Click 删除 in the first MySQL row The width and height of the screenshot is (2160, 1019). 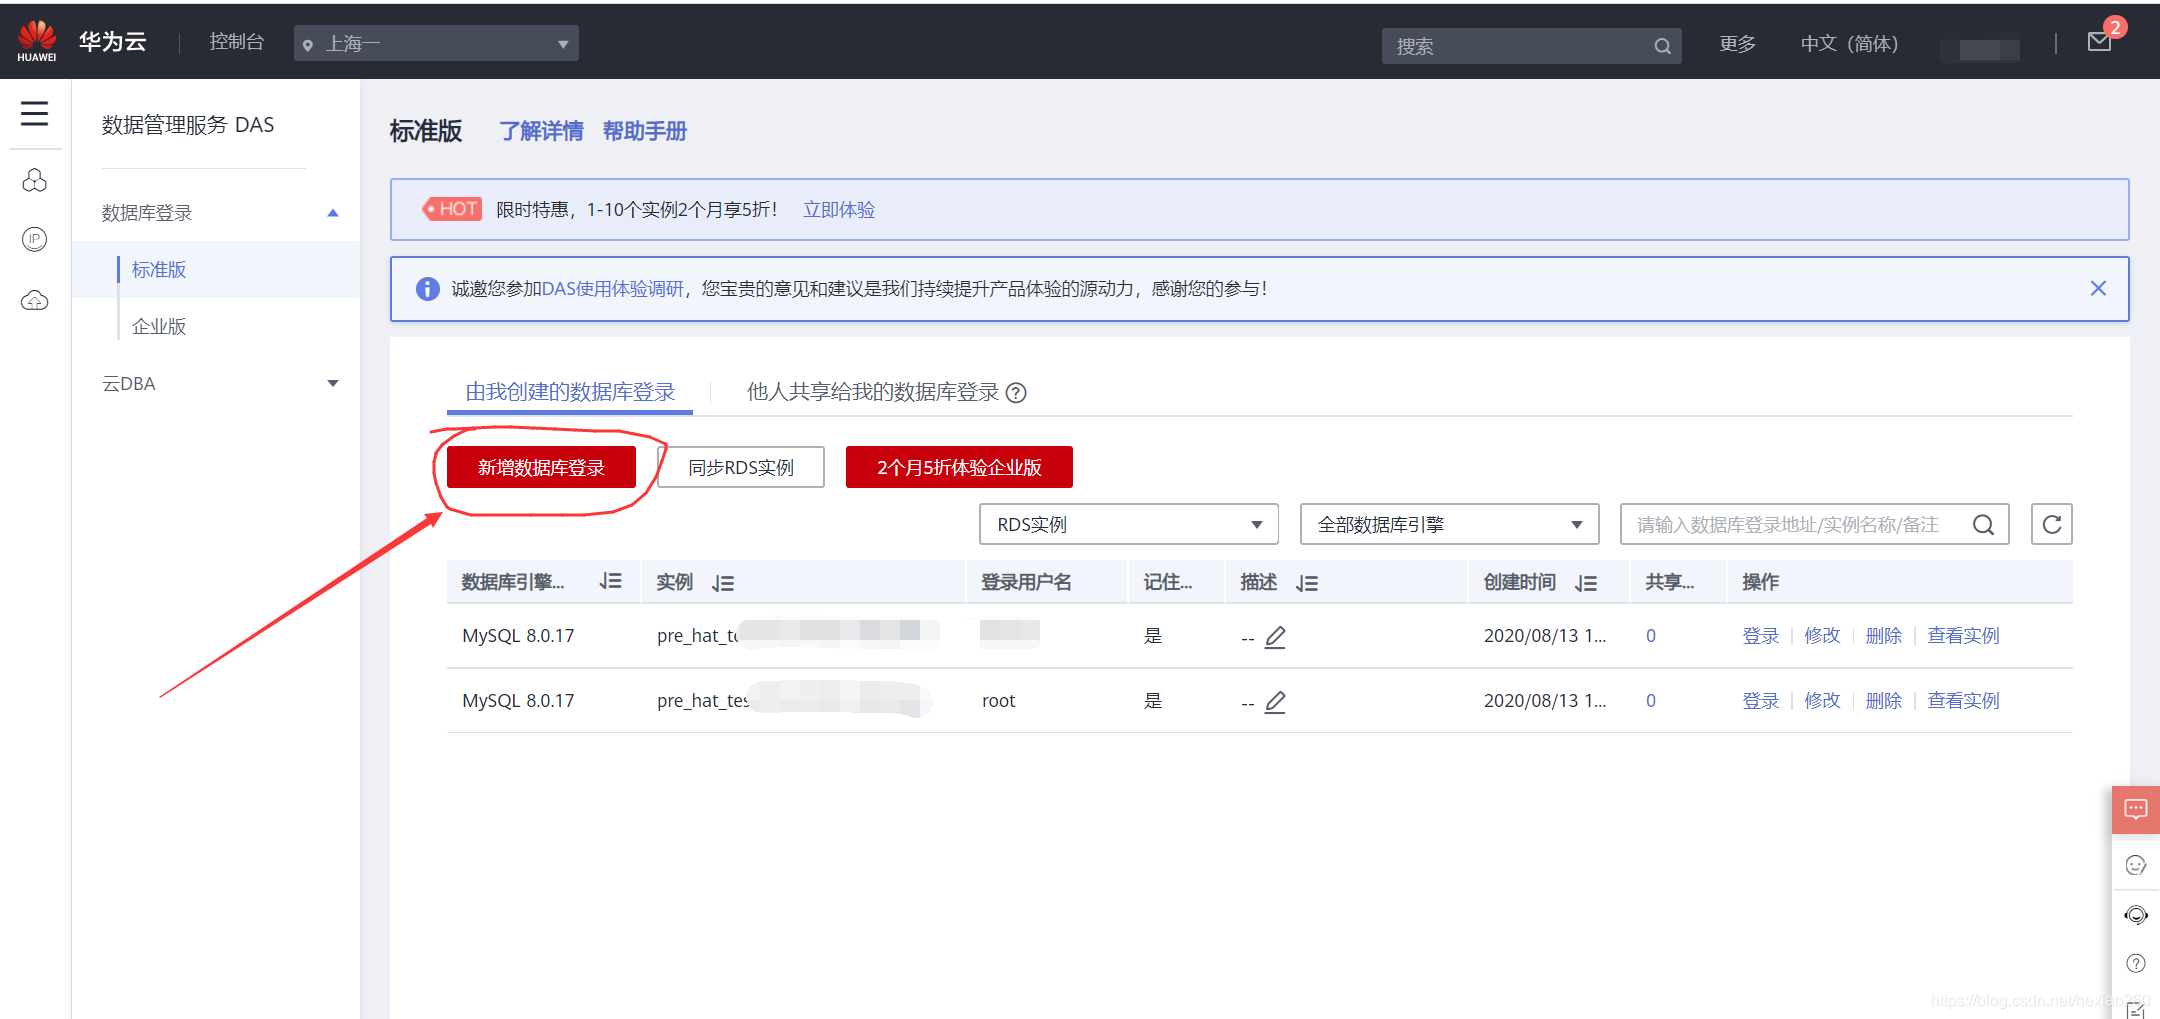pyautogui.click(x=1884, y=636)
